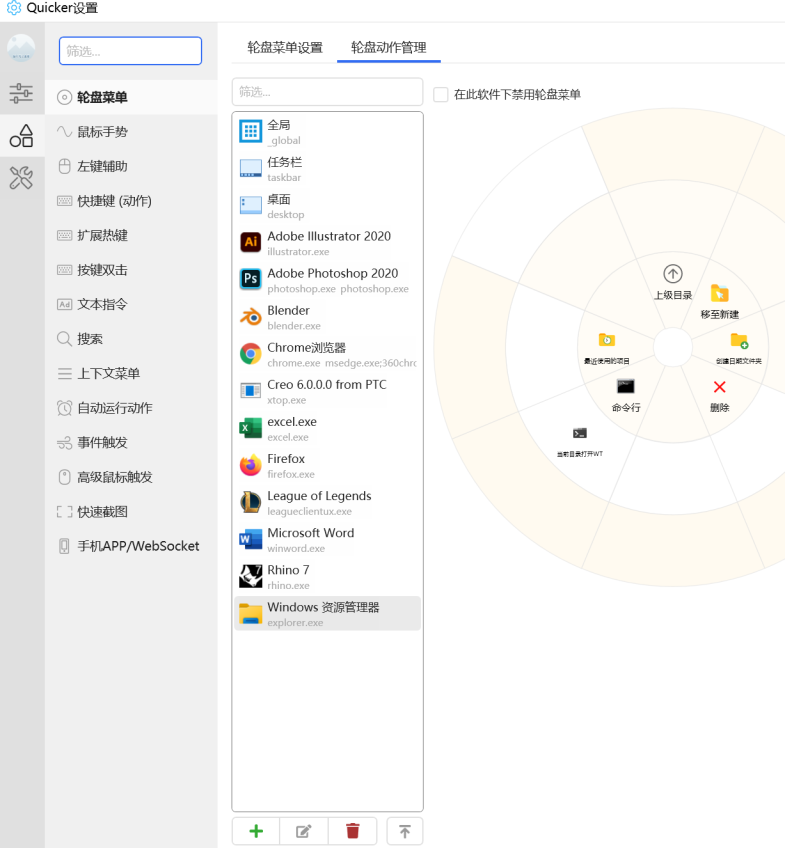Image resolution: width=785 pixels, height=848 pixels.
Task: Click the navigation 筛选 filter field
Action: click(x=130, y=51)
